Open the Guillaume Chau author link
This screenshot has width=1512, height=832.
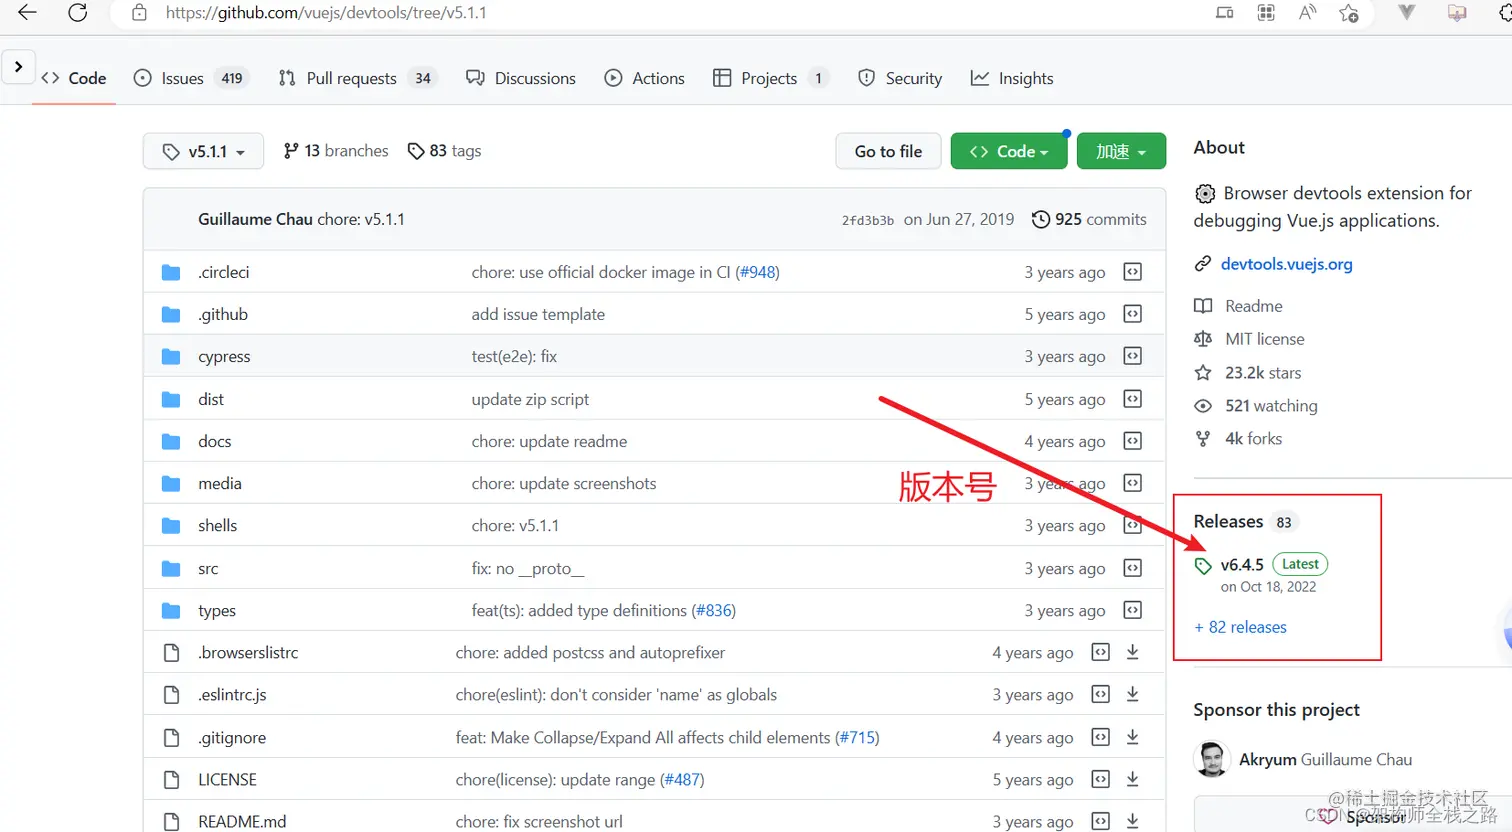[255, 219]
